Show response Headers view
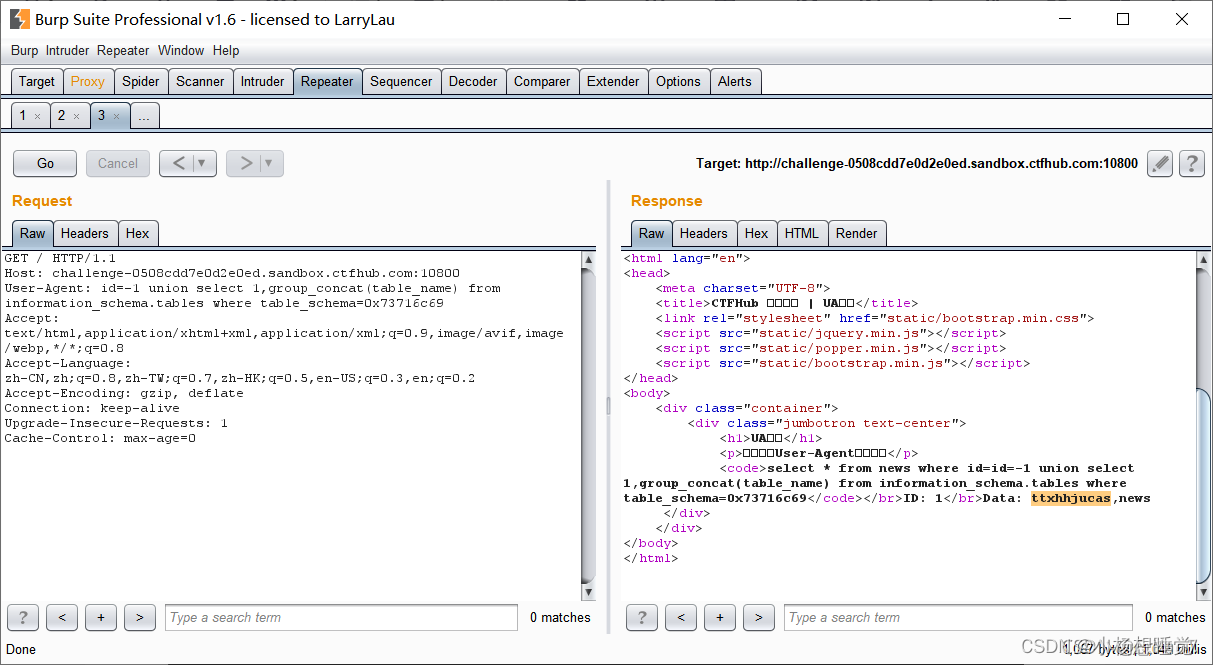The width and height of the screenshot is (1213, 665). pyautogui.click(x=704, y=233)
